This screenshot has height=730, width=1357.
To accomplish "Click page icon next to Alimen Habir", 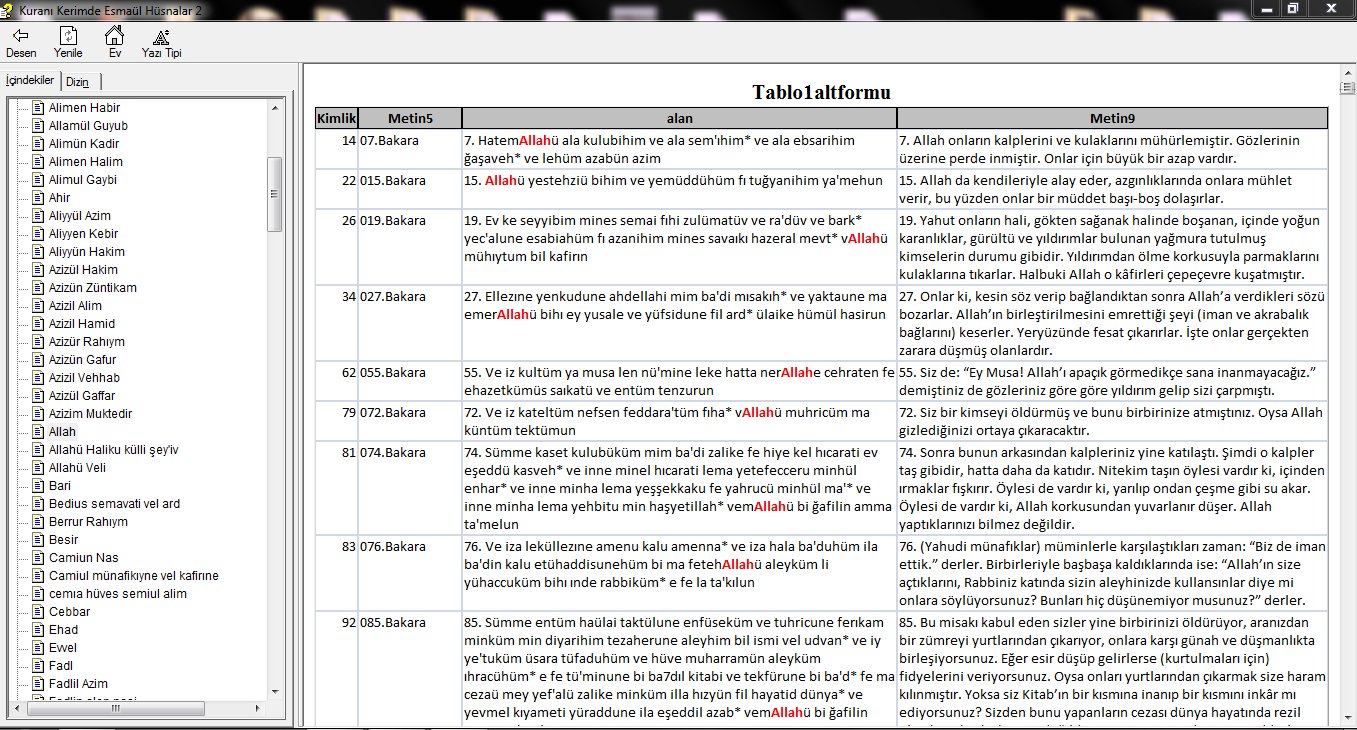I will [x=38, y=108].
